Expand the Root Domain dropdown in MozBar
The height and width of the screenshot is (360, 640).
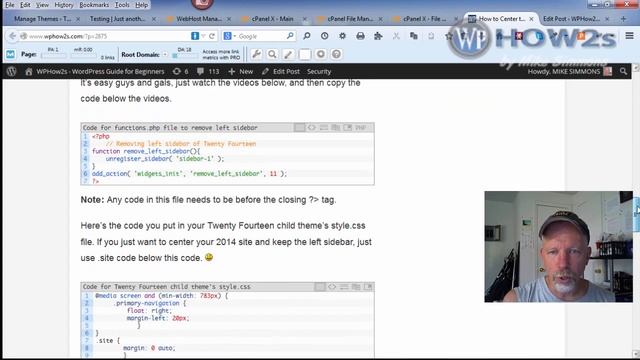[x=165, y=54]
